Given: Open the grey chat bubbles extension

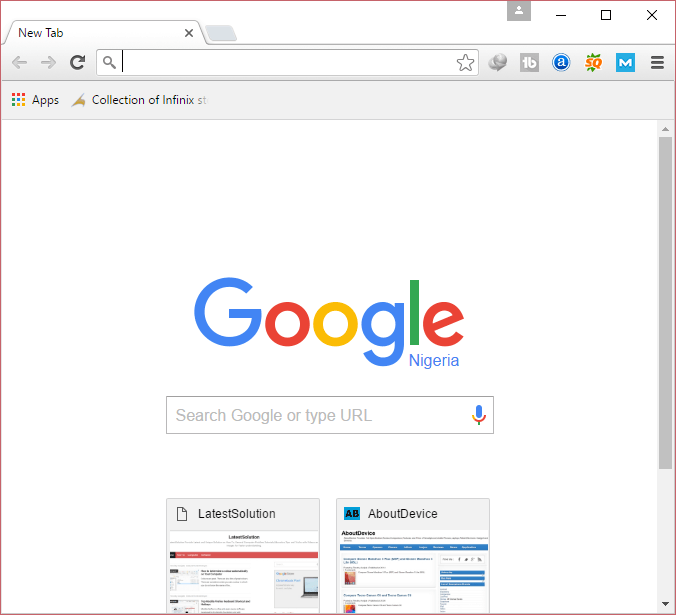Looking at the screenshot, I should coord(498,63).
